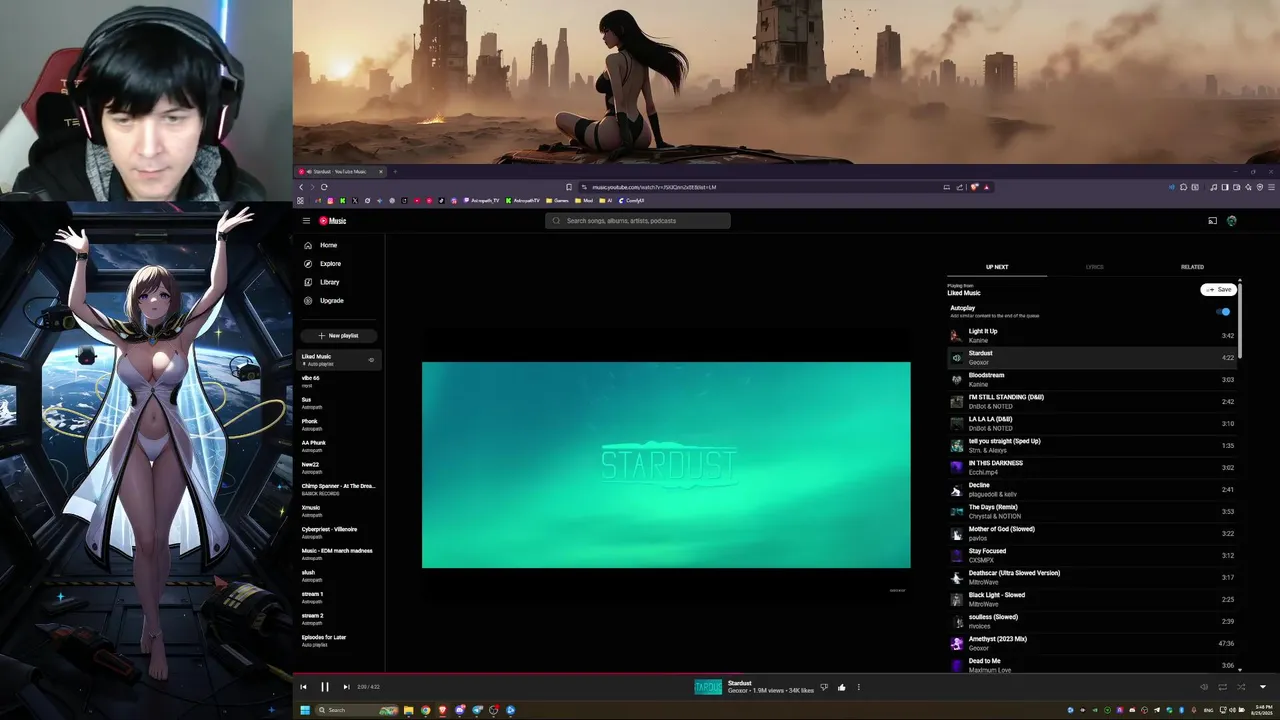Image resolution: width=1280 pixels, height=720 pixels.
Task: Dislike the current song
Action: coord(824,687)
